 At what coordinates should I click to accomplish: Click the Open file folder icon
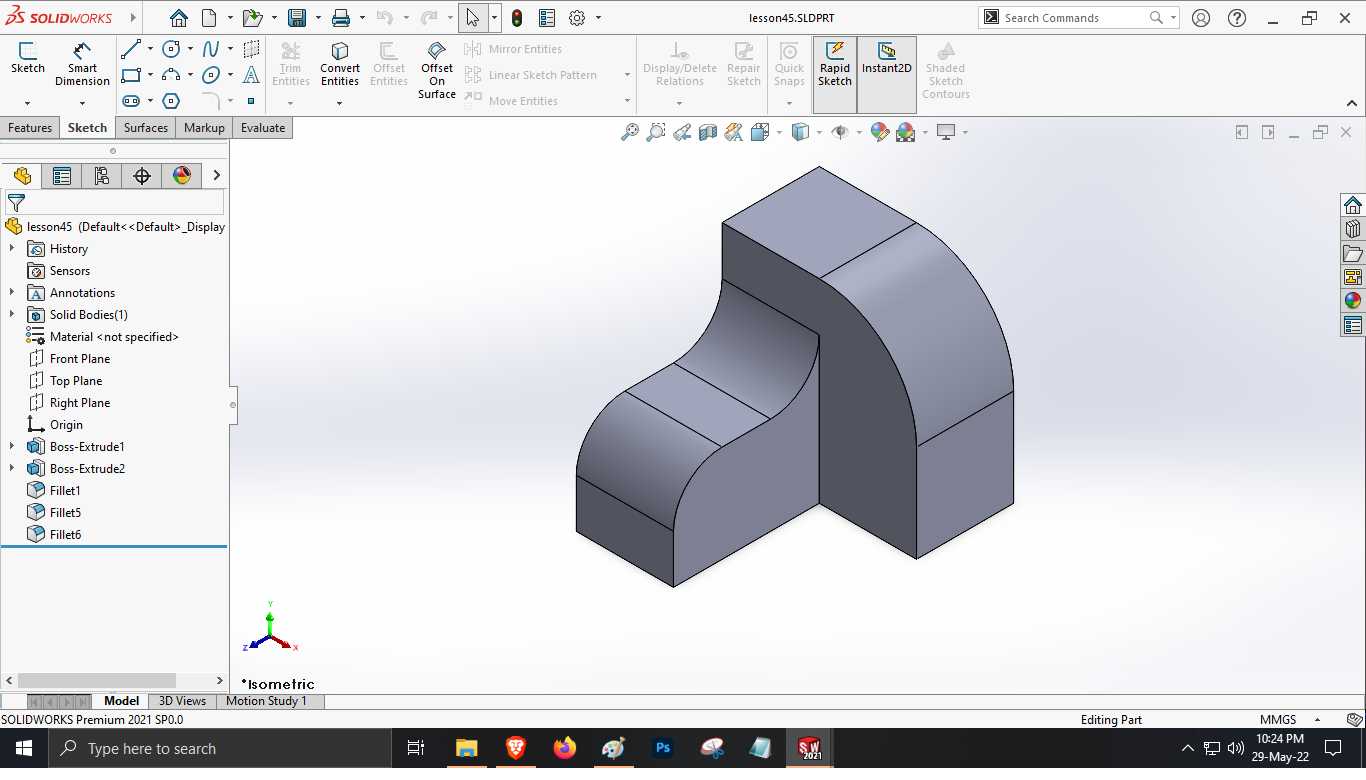pos(252,18)
